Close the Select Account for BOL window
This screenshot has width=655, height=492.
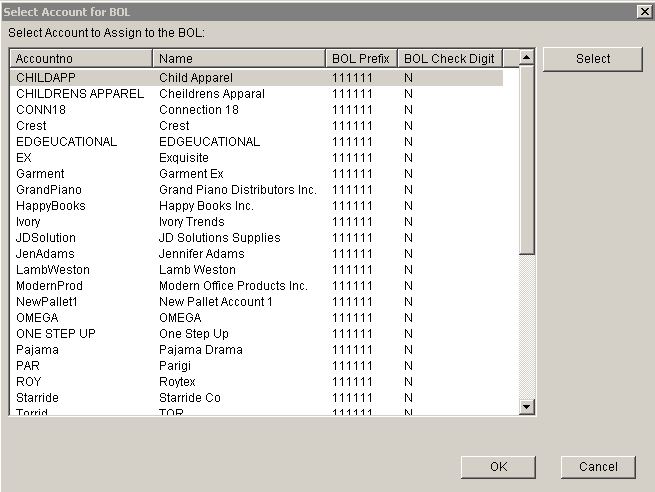[645, 12]
